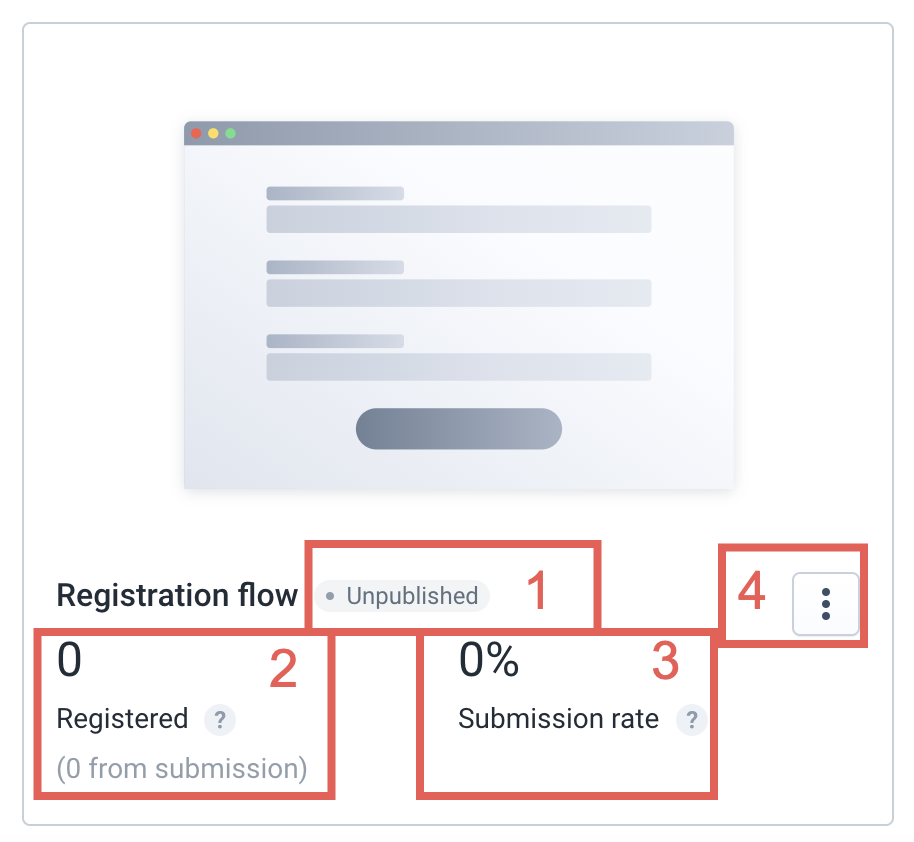Screen dimensions: 914x842
Task: Click the Unpublished status badge
Action: pyautogui.click(x=402, y=596)
